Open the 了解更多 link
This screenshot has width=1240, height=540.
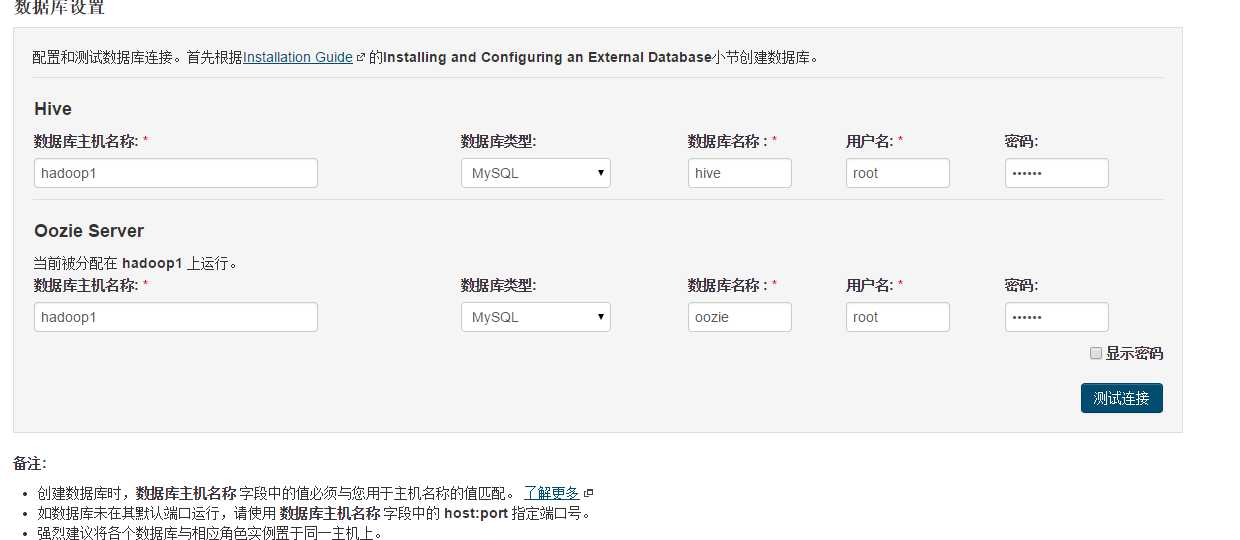pyautogui.click(x=552, y=493)
